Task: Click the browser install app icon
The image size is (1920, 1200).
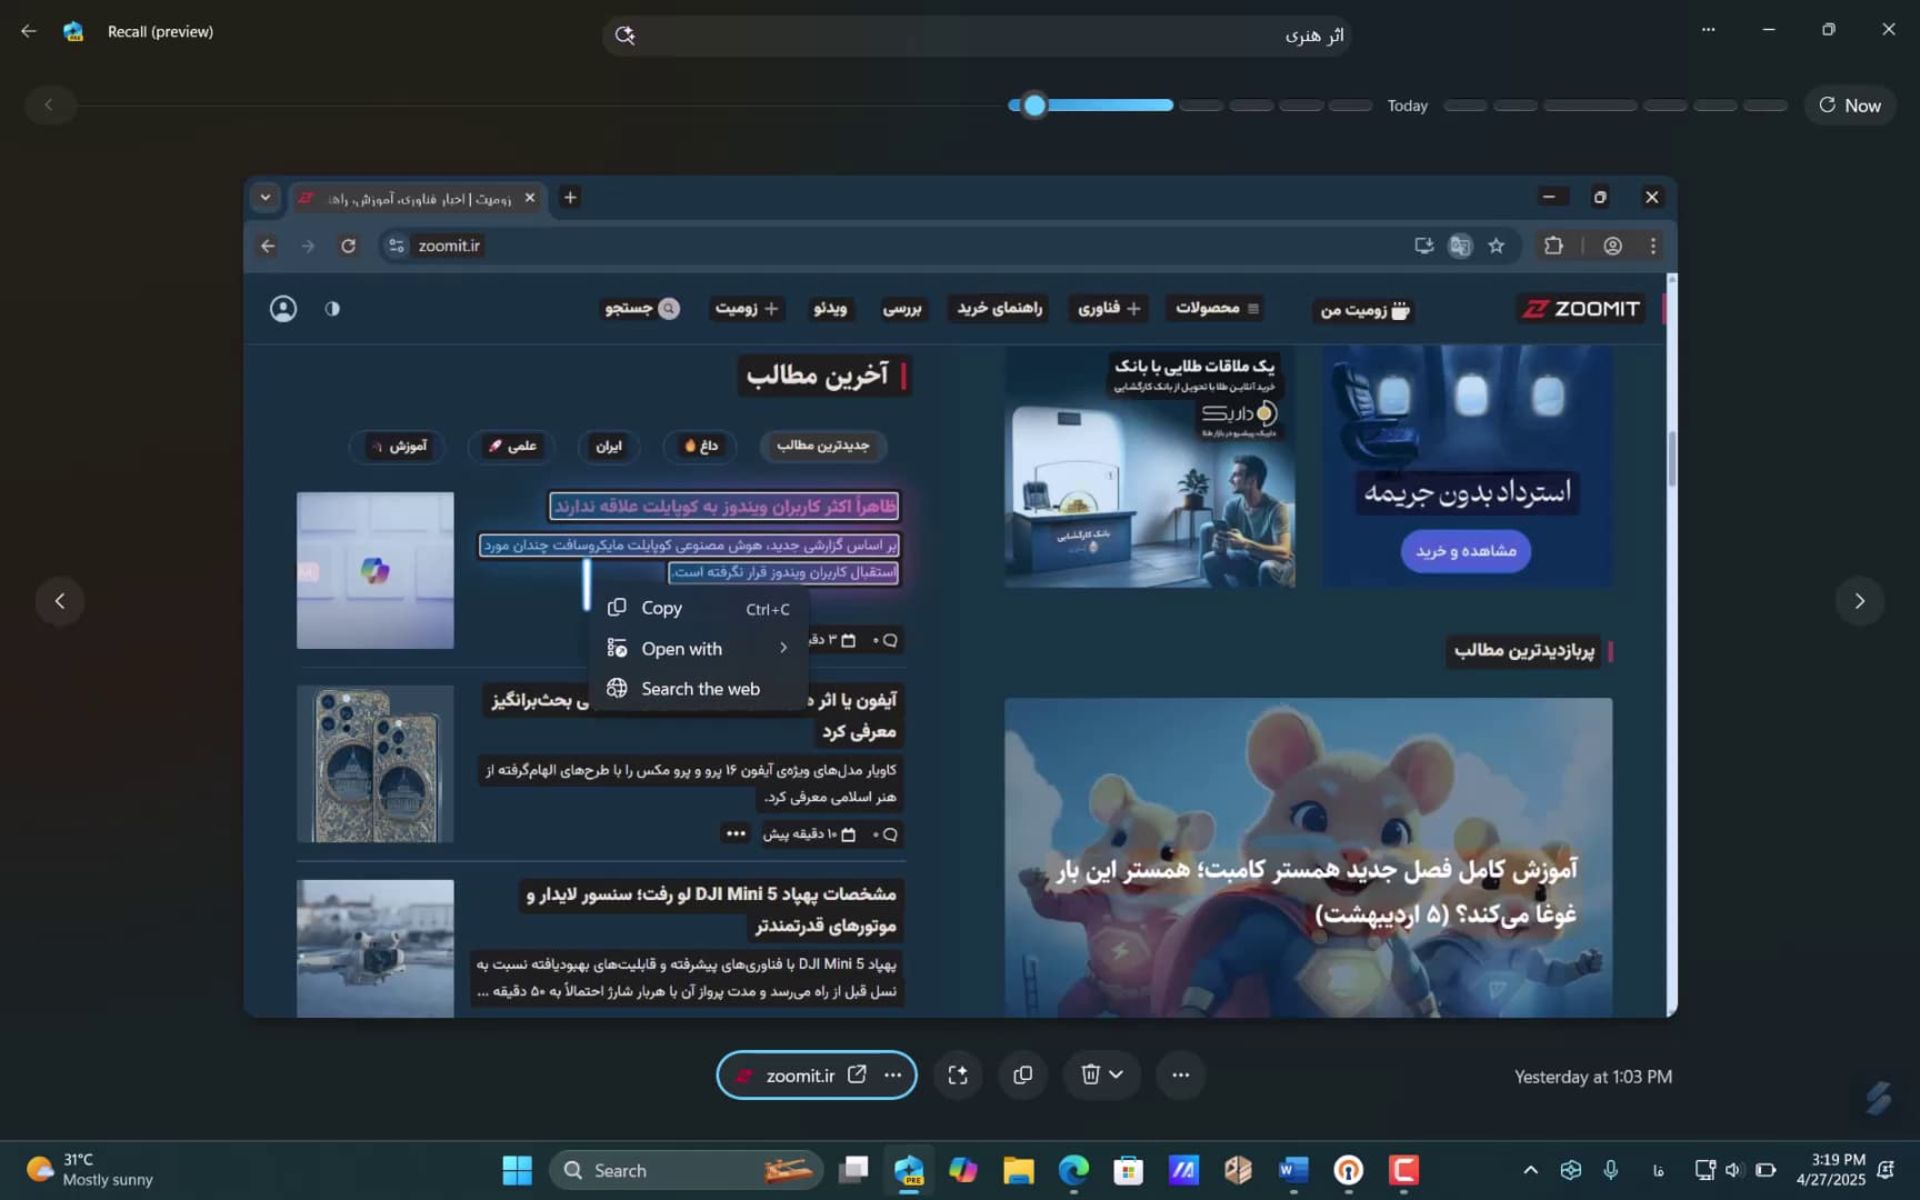Action: point(1424,246)
